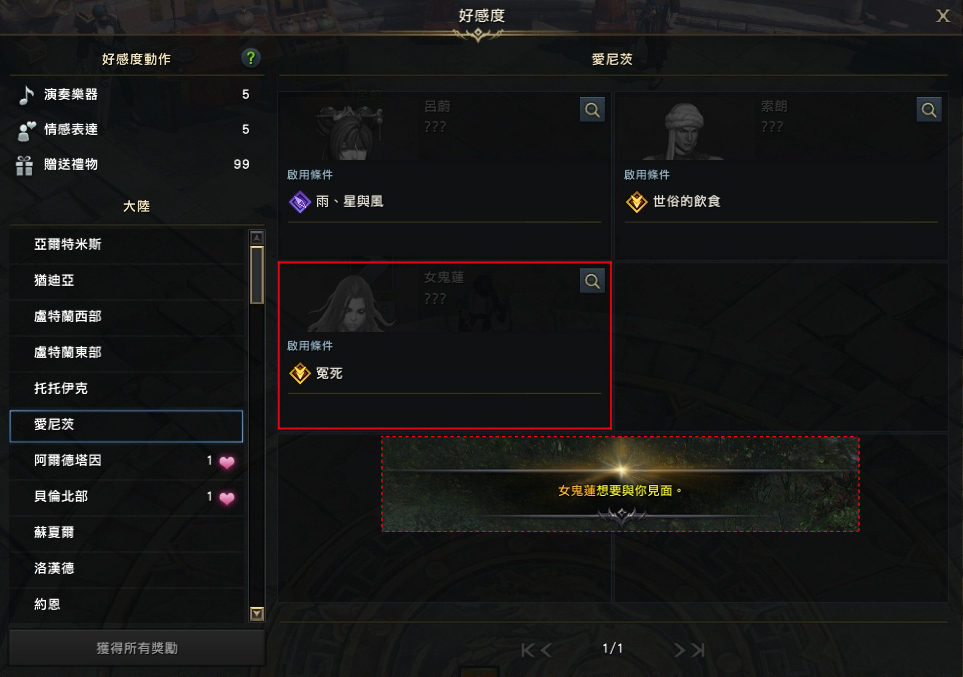Click the pink heart next to 阿爾德塔因
This screenshot has height=677, width=963.
point(227,462)
